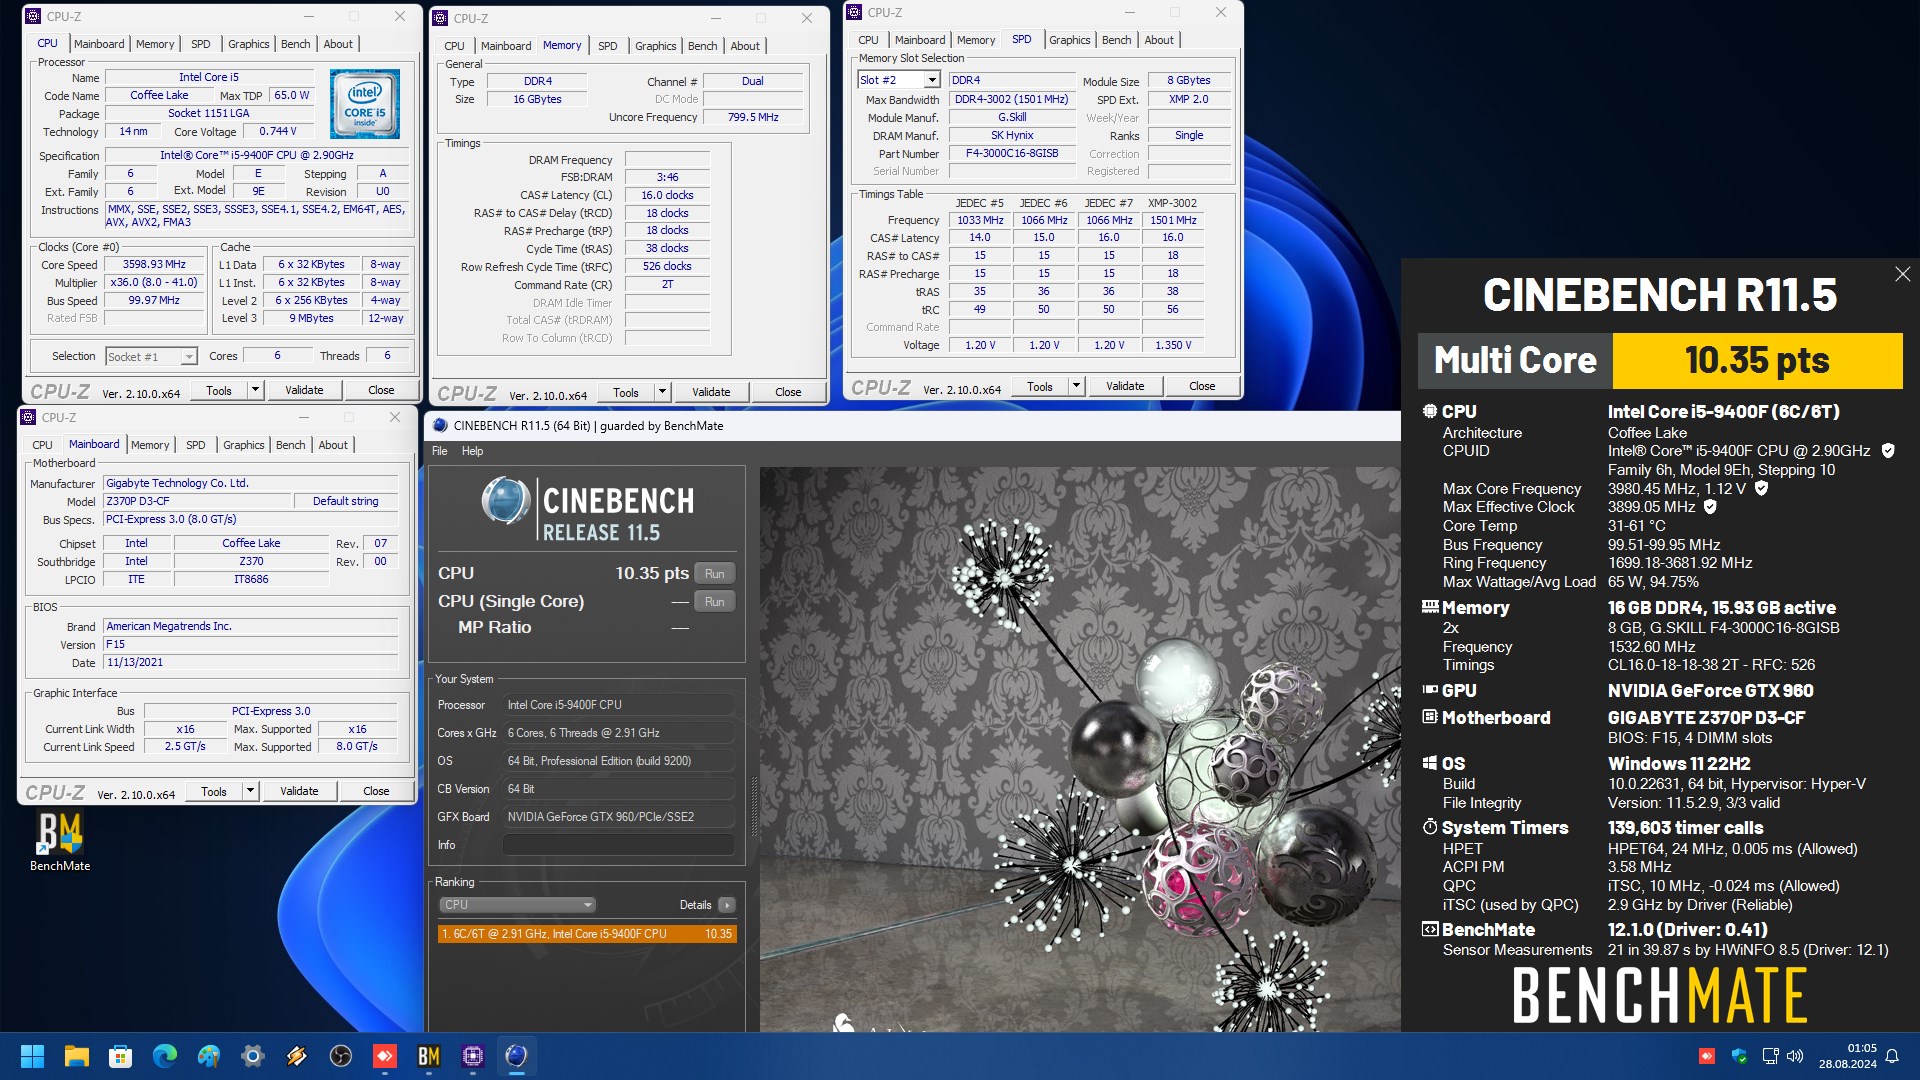Open File Explorer from the taskbar
Viewport: 1920px width, 1080px height.
pyautogui.click(x=76, y=1056)
